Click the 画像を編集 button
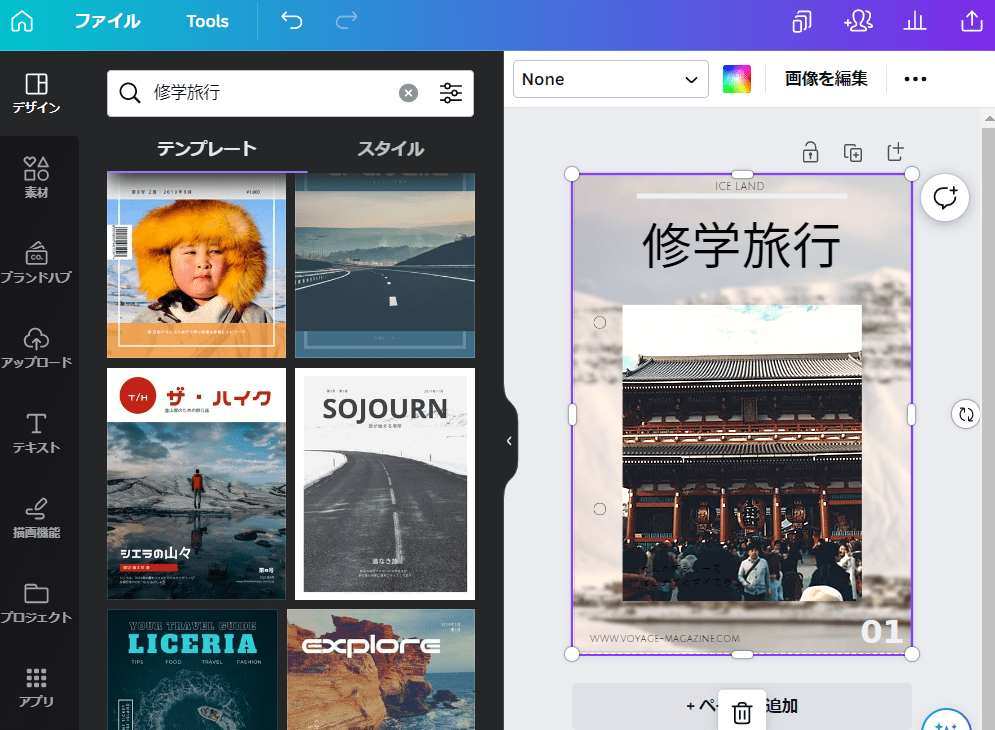995x730 pixels. tap(826, 79)
